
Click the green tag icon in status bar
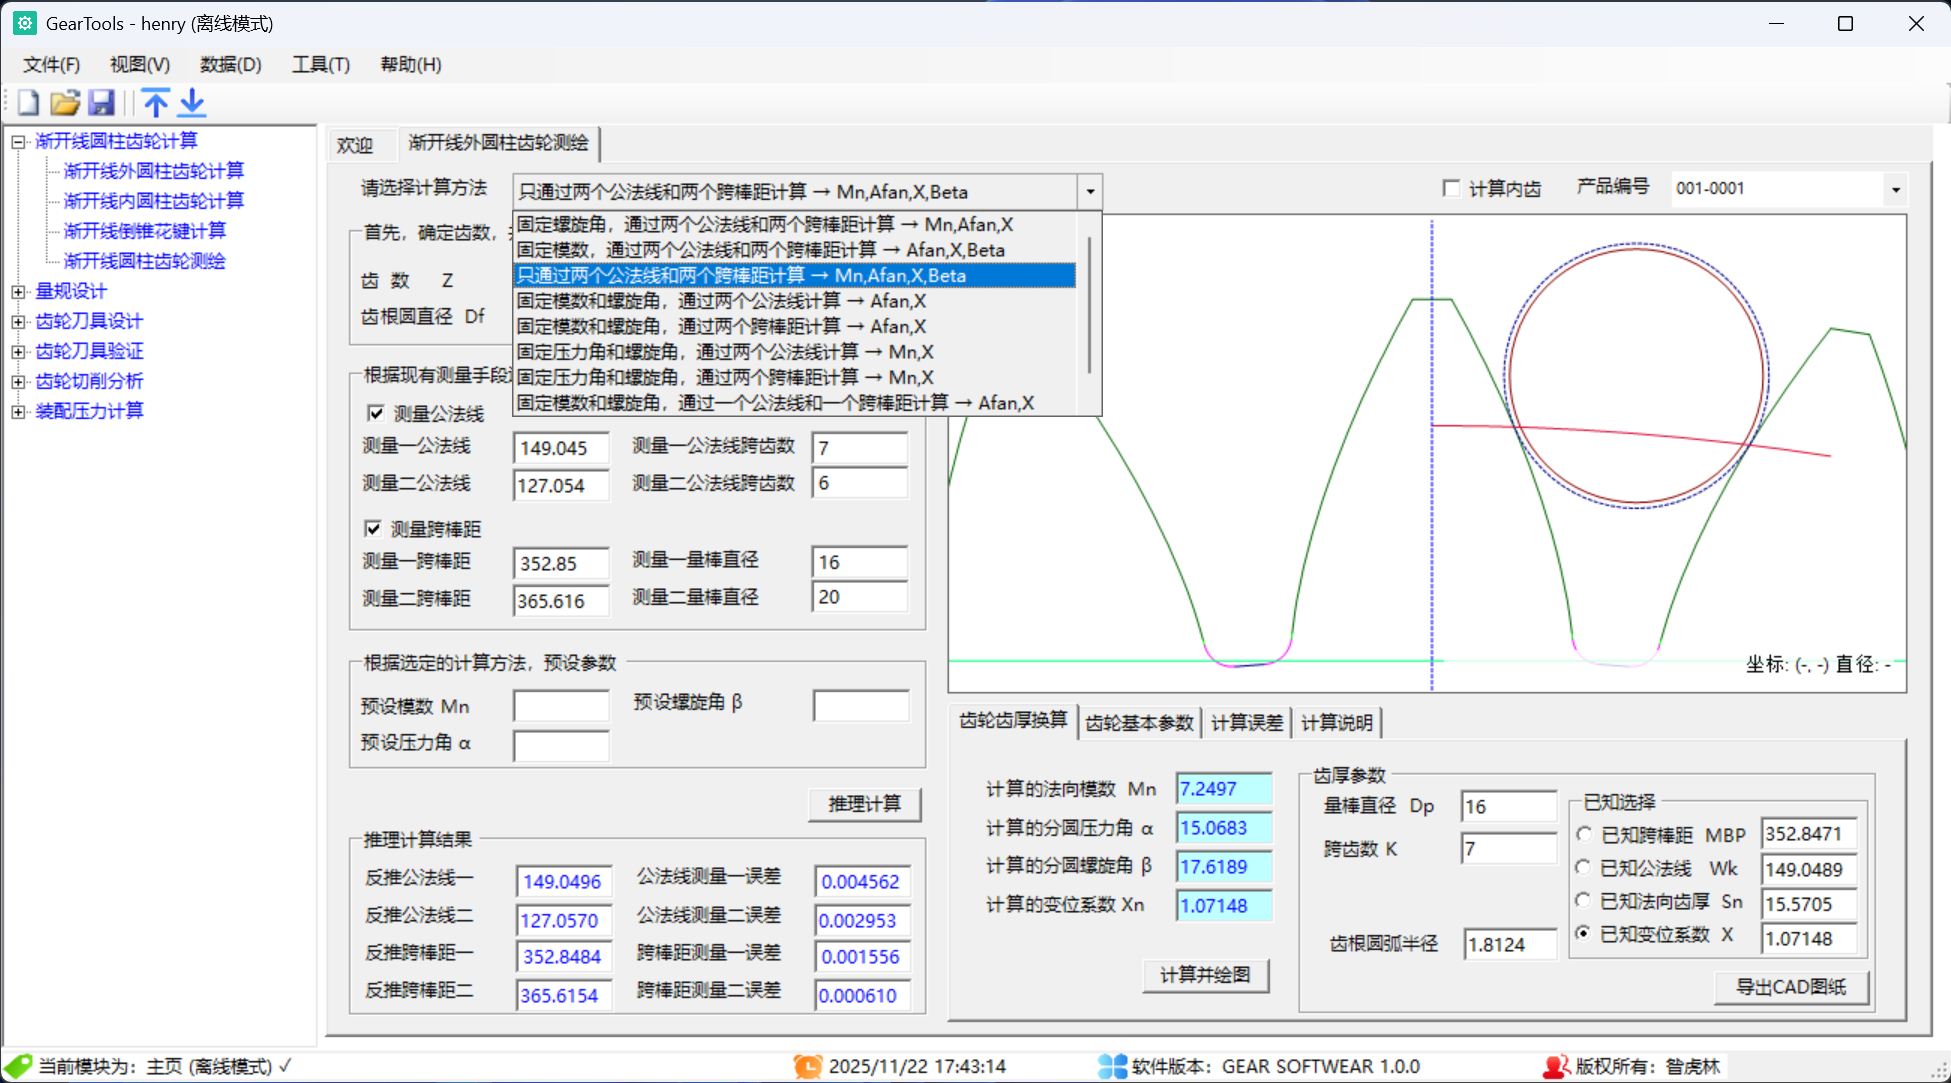(18, 1066)
